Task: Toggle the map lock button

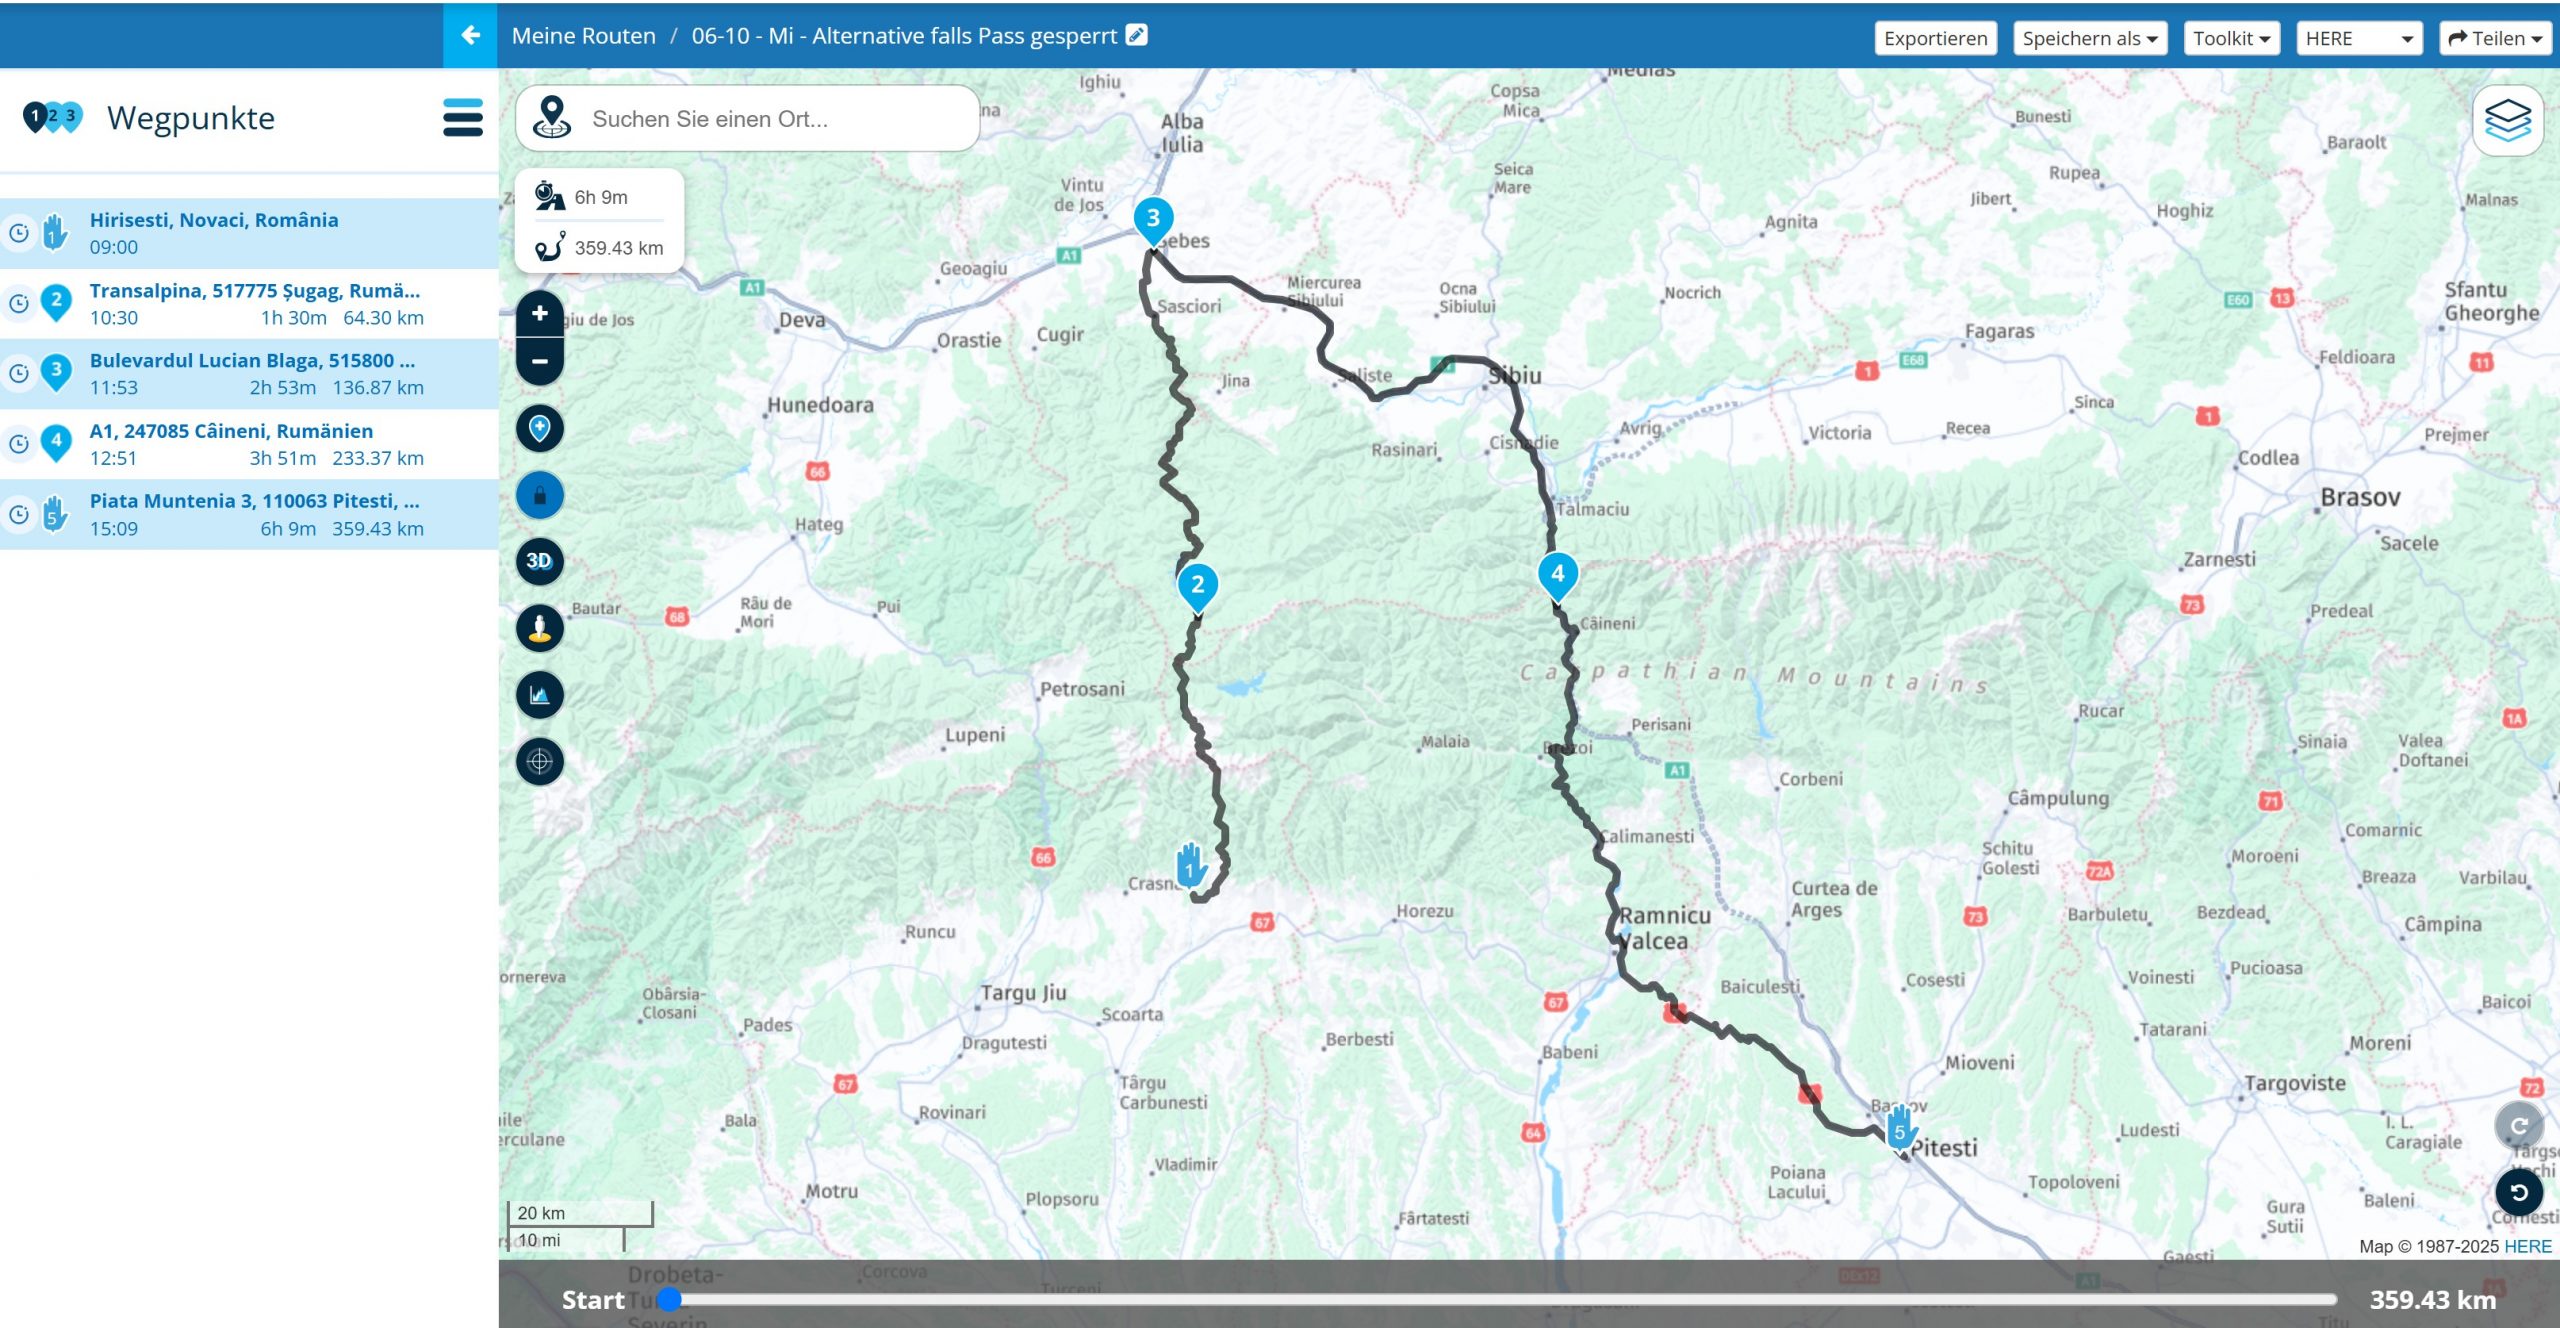Action: (540, 496)
